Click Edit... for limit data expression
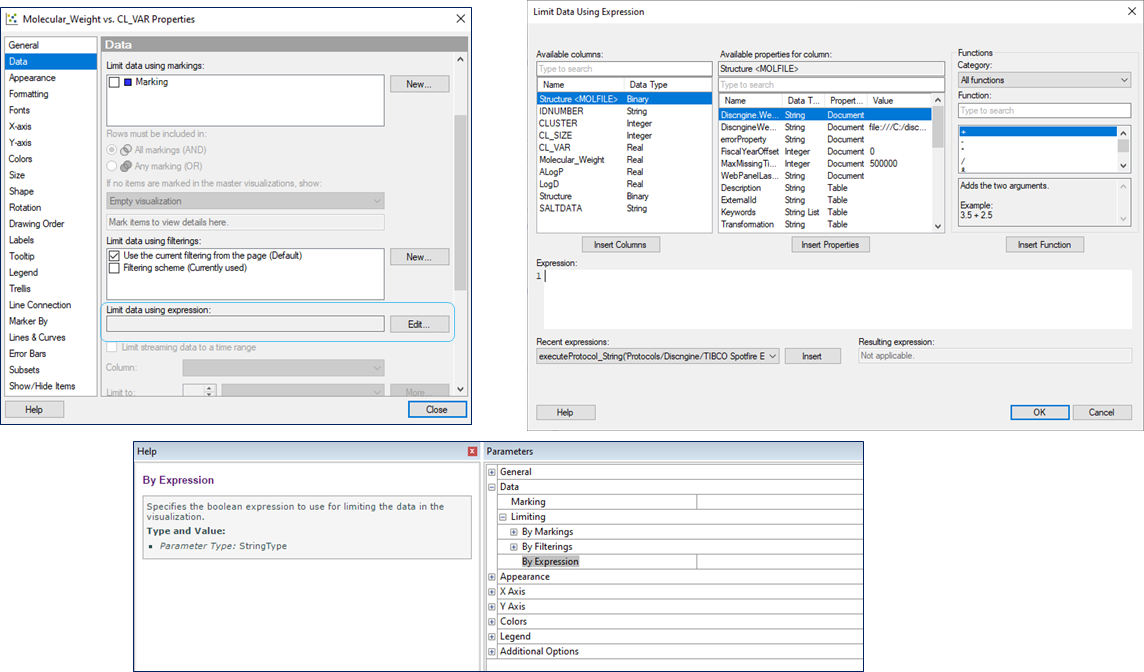This screenshot has height=672, width=1144. 419,324
